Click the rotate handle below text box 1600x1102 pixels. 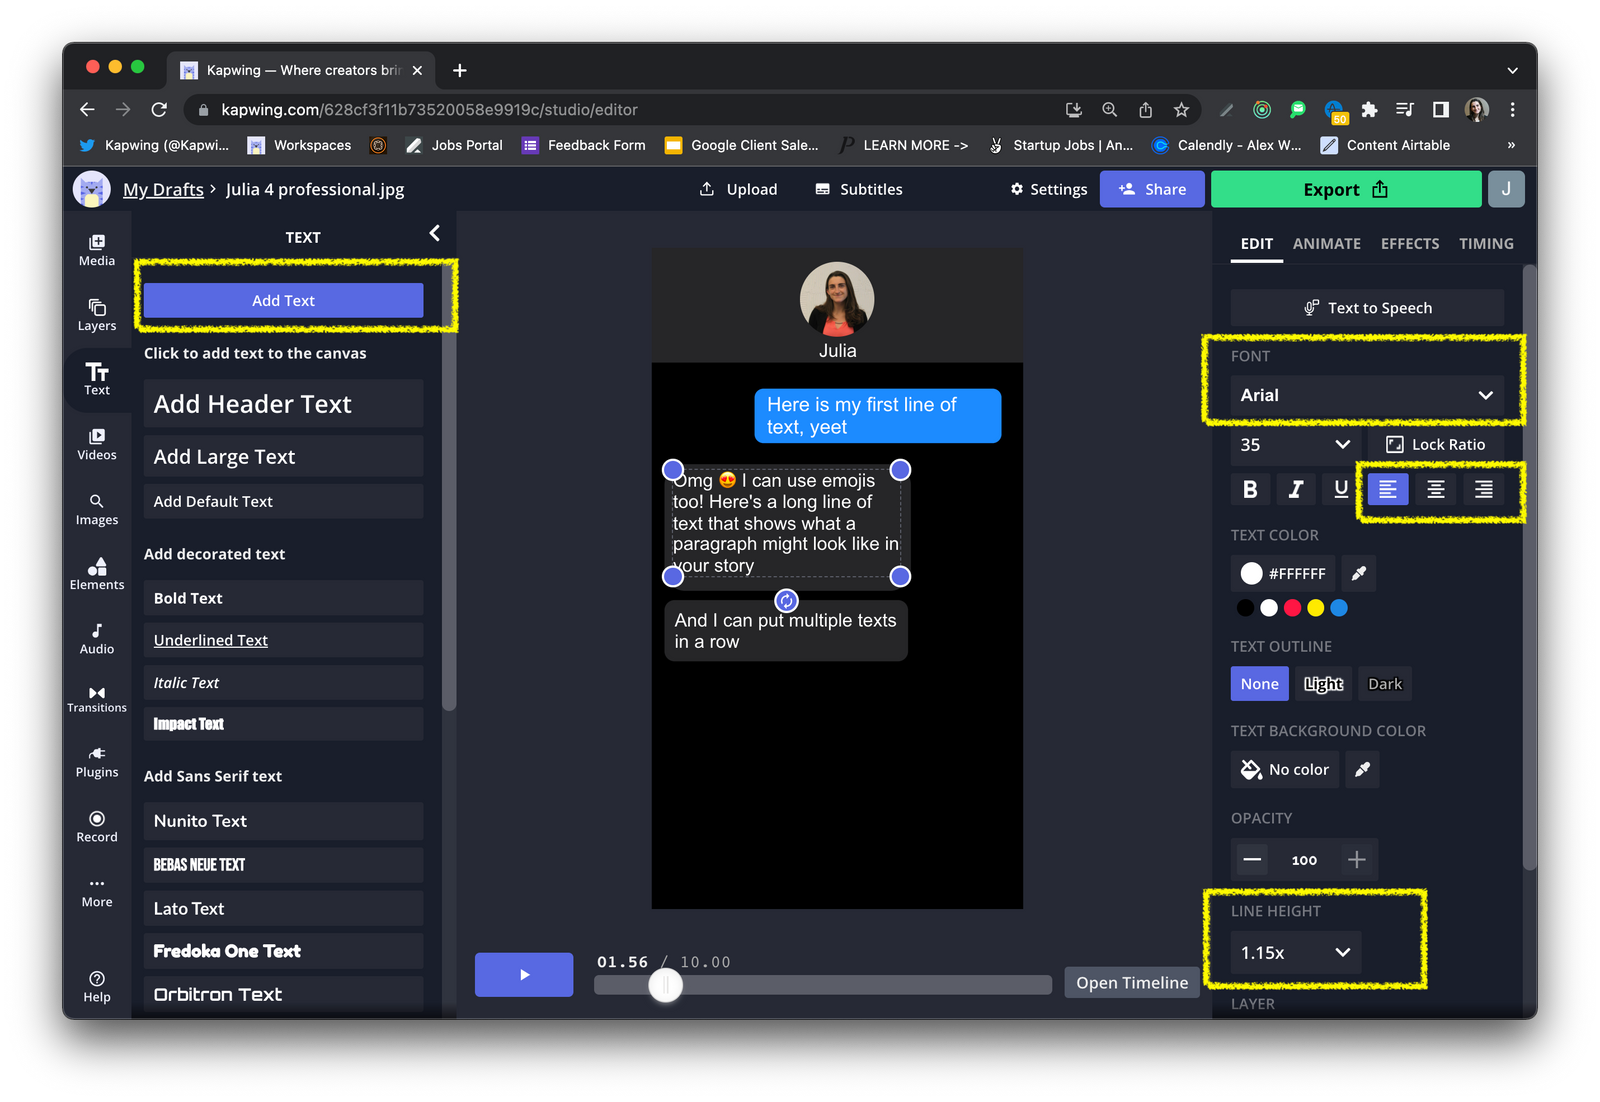point(787,600)
